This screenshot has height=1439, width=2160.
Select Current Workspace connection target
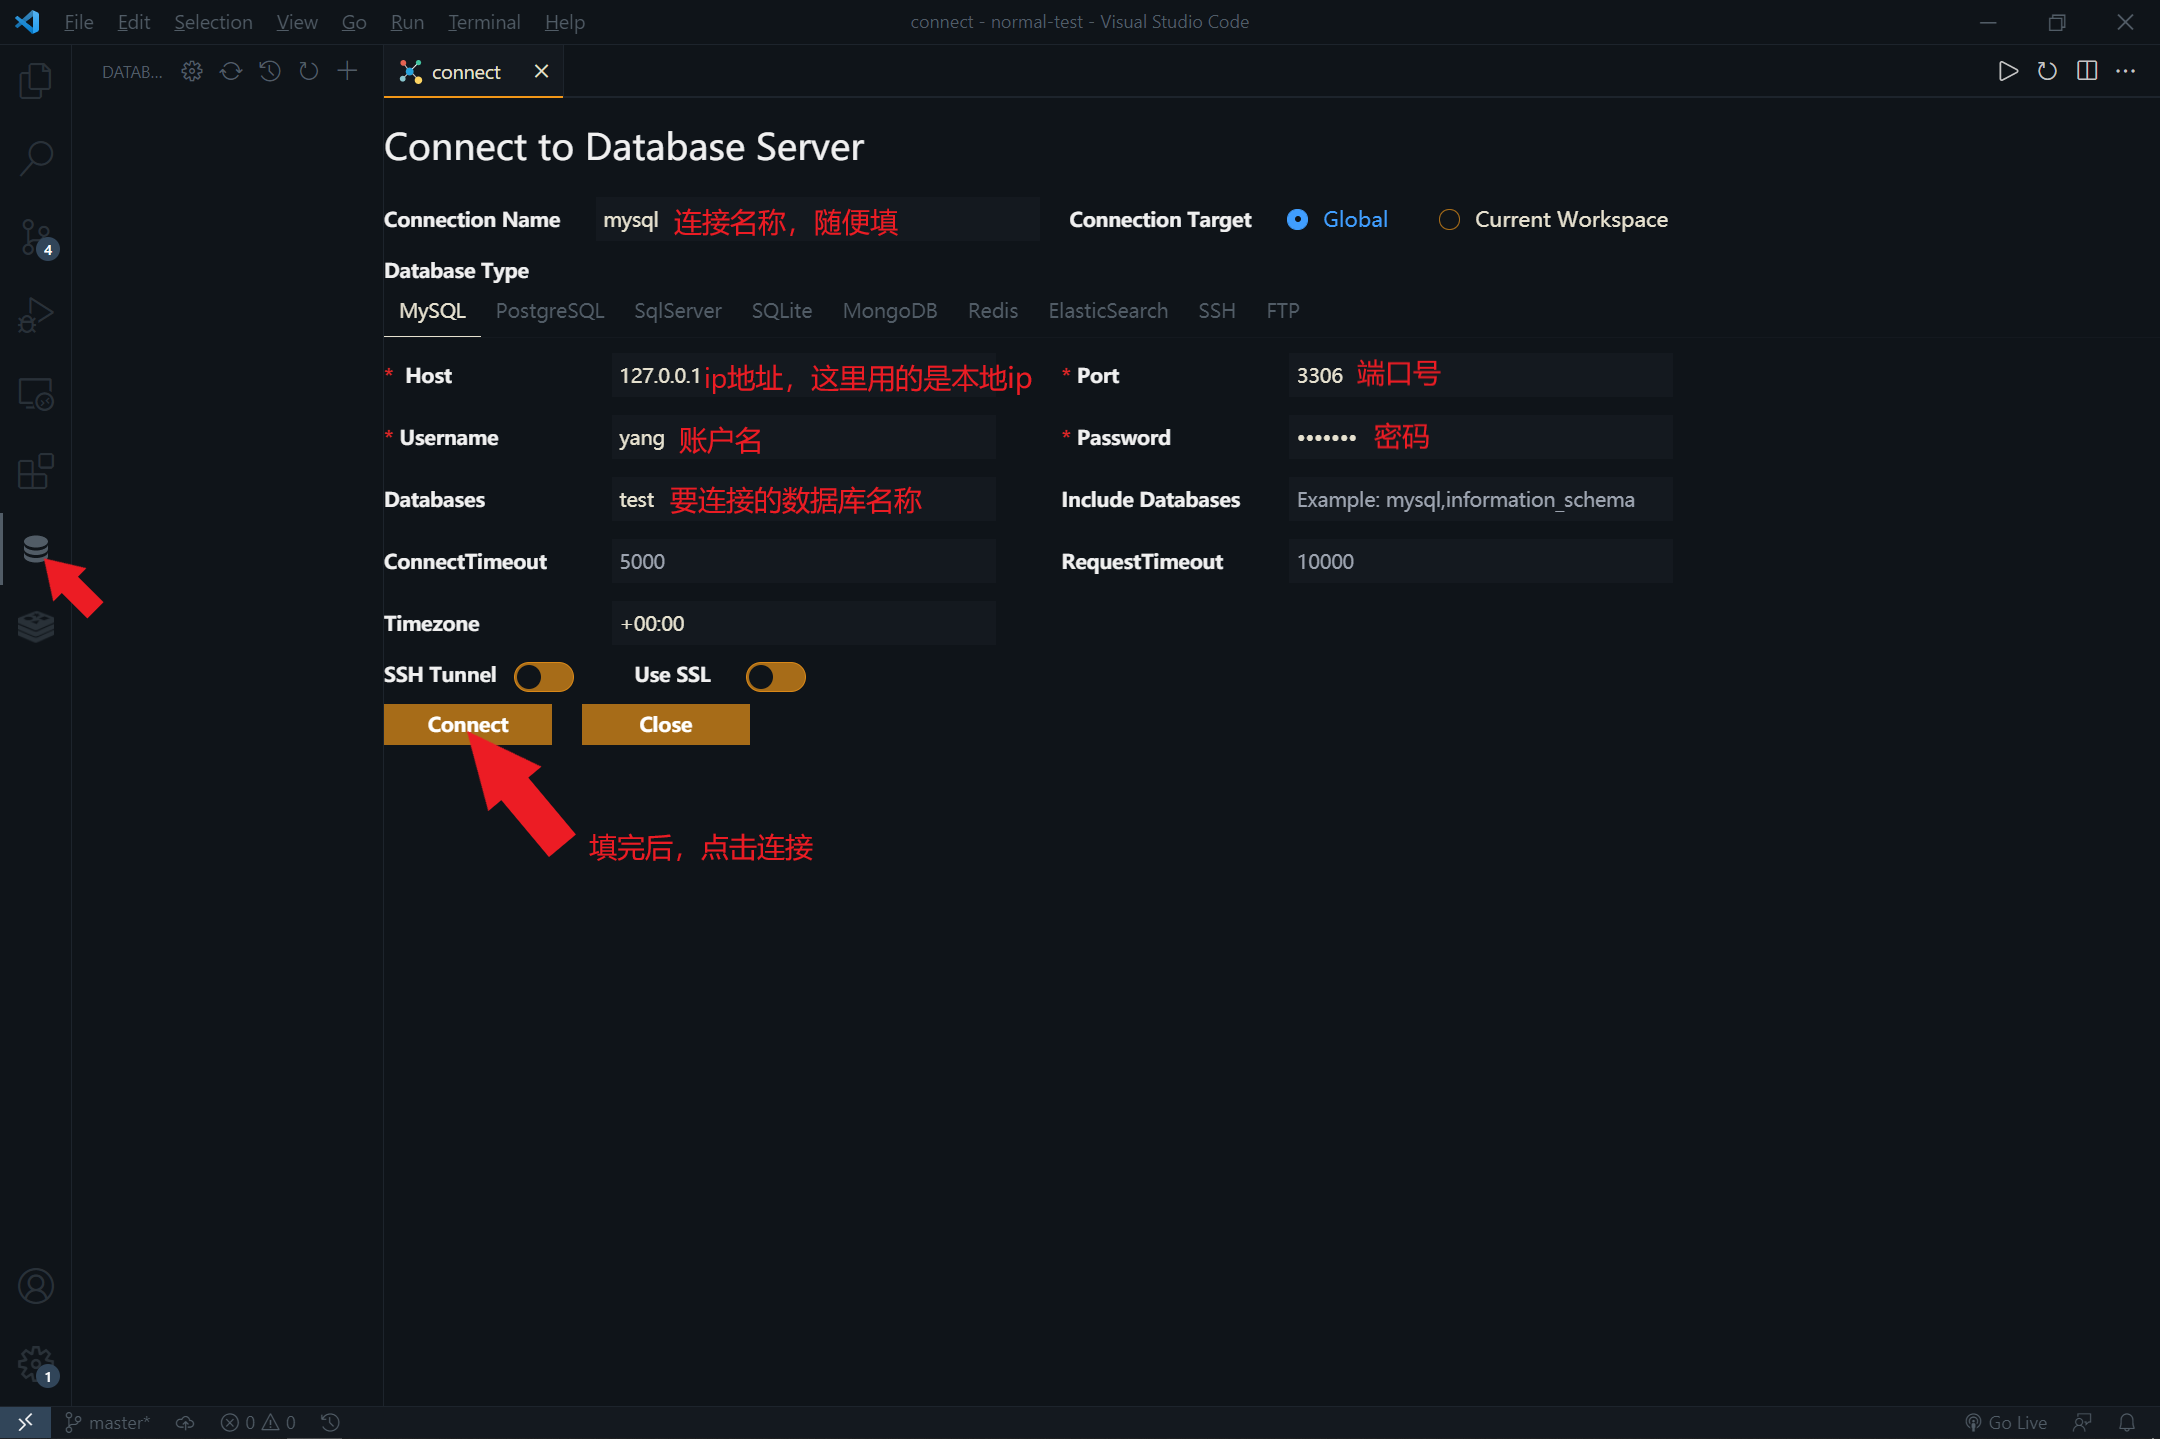click(x=1449, y=219)
